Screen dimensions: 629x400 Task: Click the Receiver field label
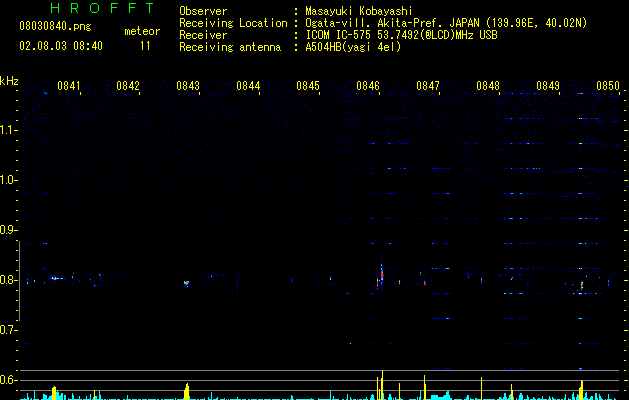click(x=203, y=35)
